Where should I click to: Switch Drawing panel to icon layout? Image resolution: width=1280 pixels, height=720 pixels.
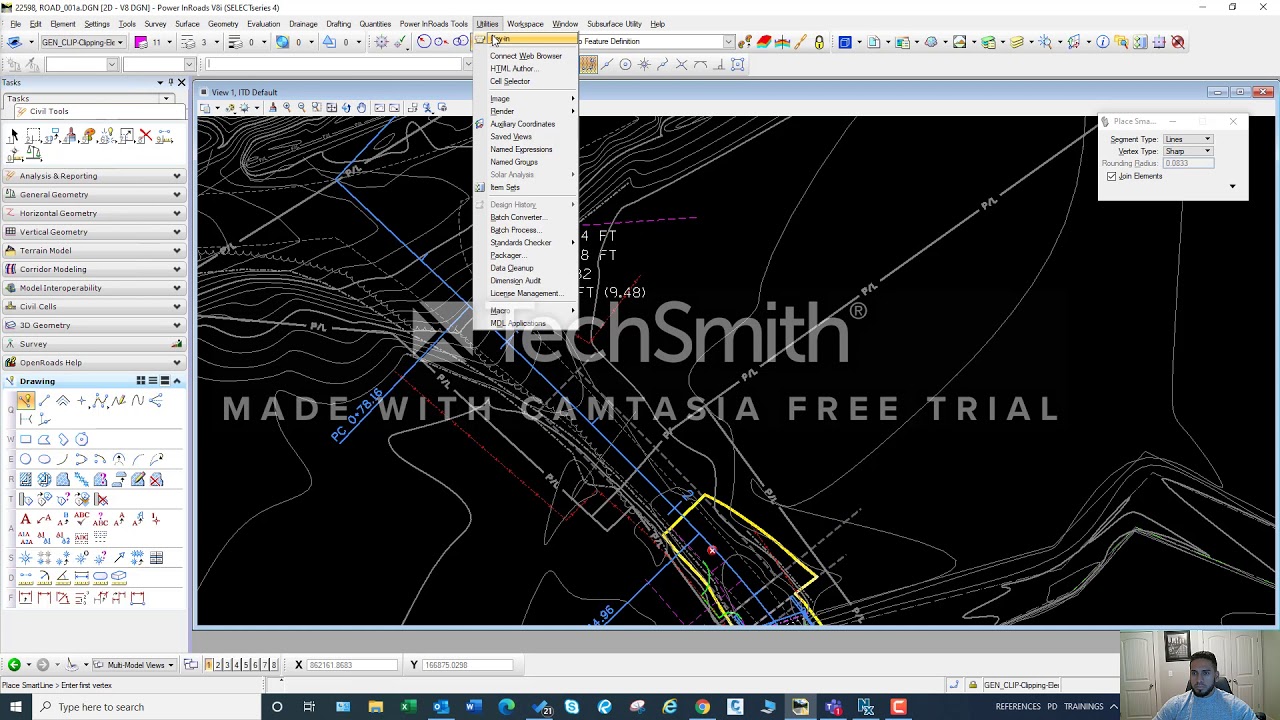tap(141, 381)
